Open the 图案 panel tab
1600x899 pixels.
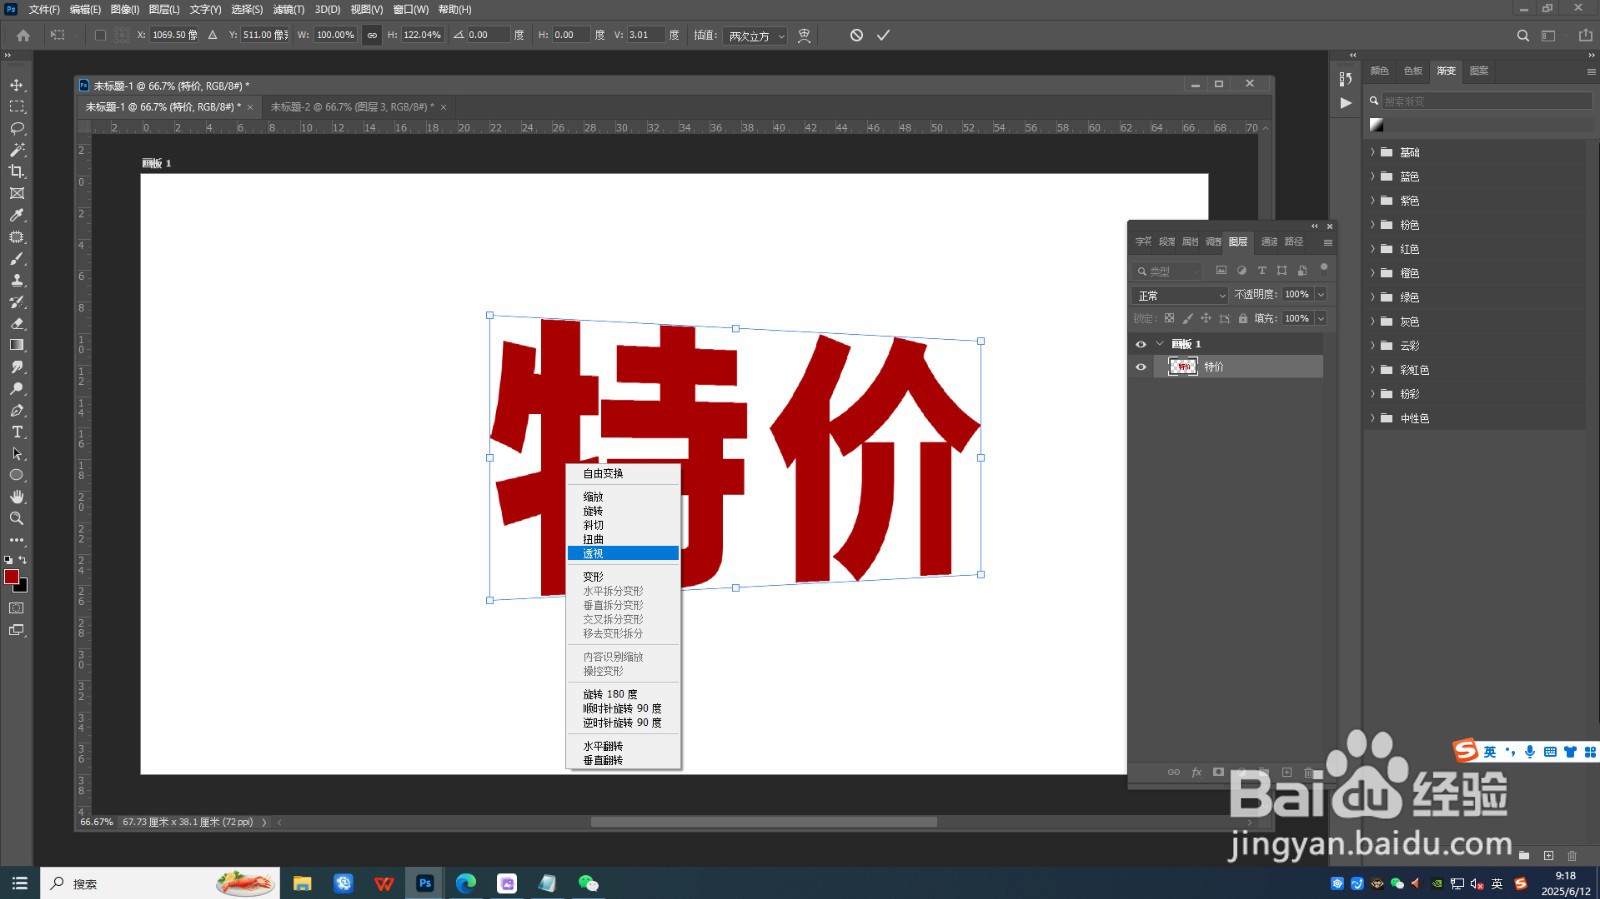1479,71
